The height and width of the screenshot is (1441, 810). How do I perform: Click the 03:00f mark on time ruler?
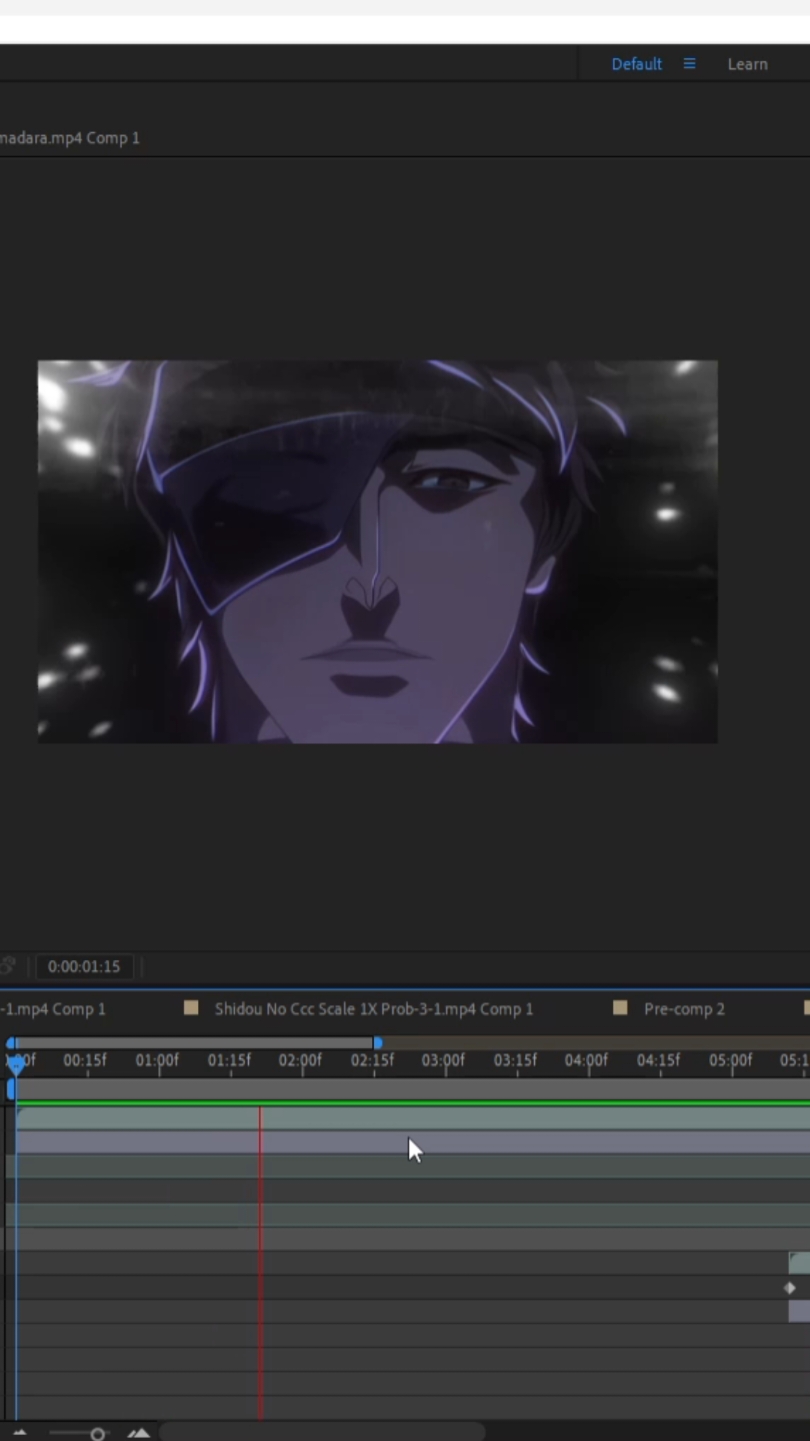coord(443,1060)
